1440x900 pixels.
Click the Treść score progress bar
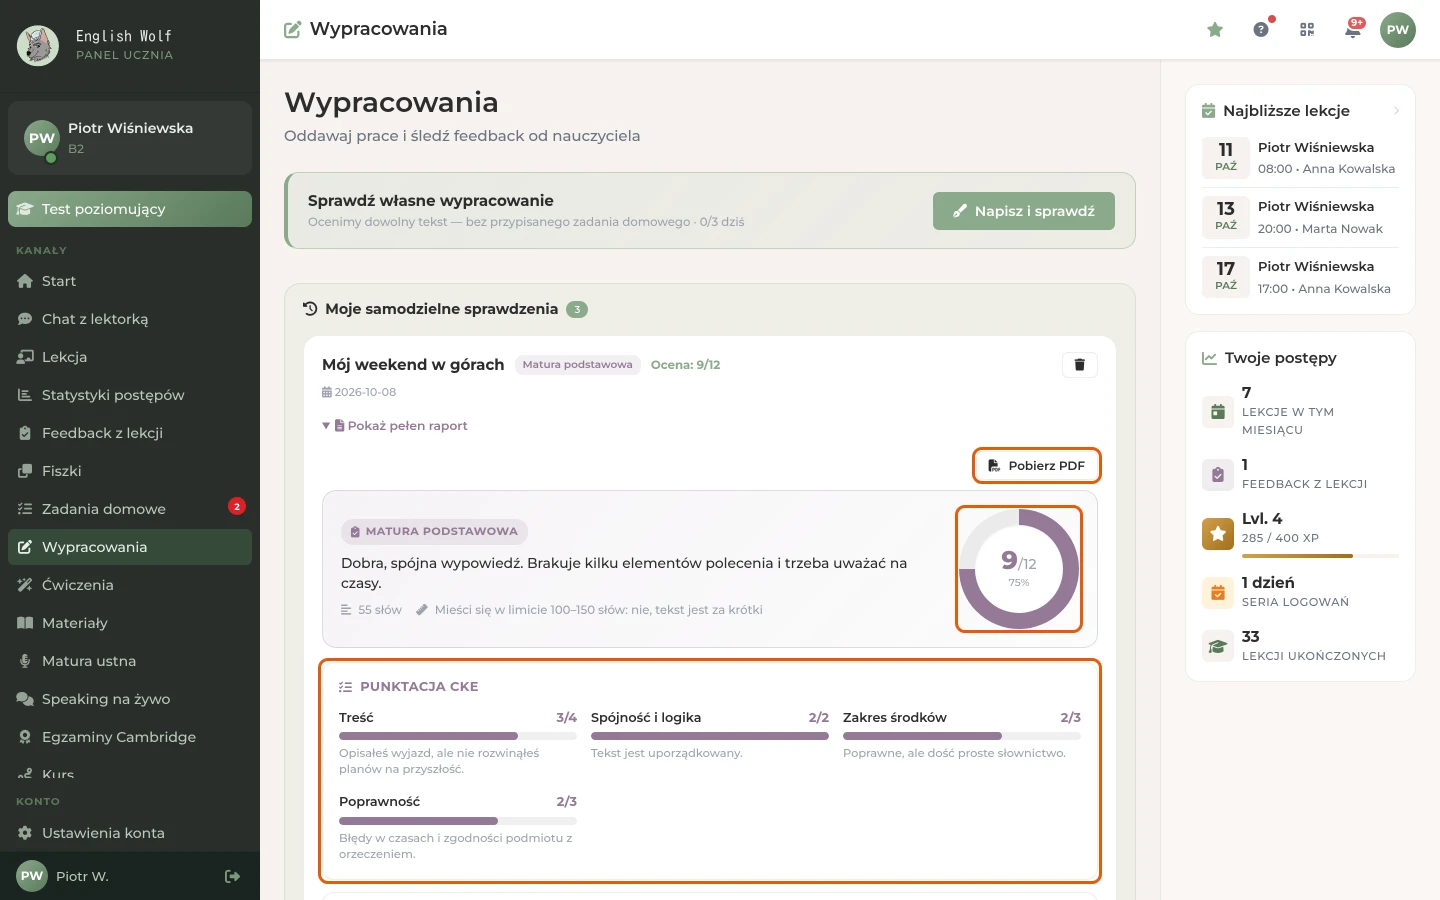pyautogui.click(x=458, y=736)
